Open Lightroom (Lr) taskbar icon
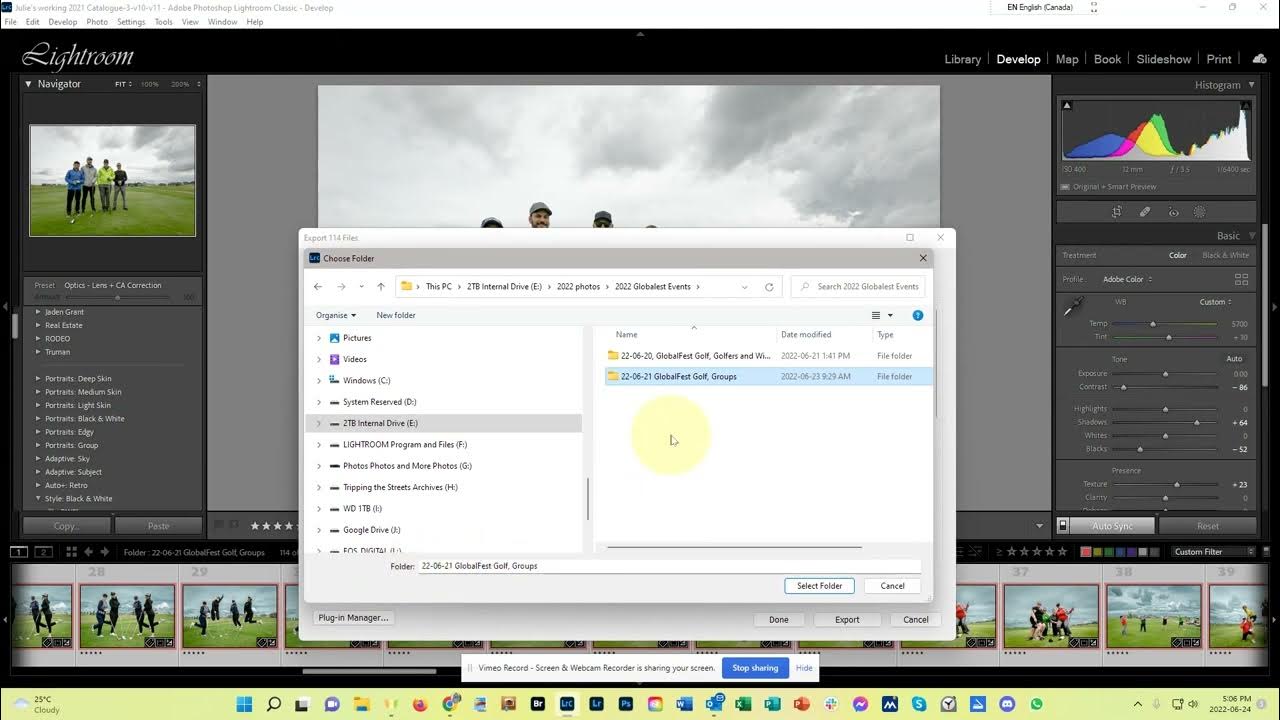The width and height of the screenshot is (1280, 720). pos(597,704)
